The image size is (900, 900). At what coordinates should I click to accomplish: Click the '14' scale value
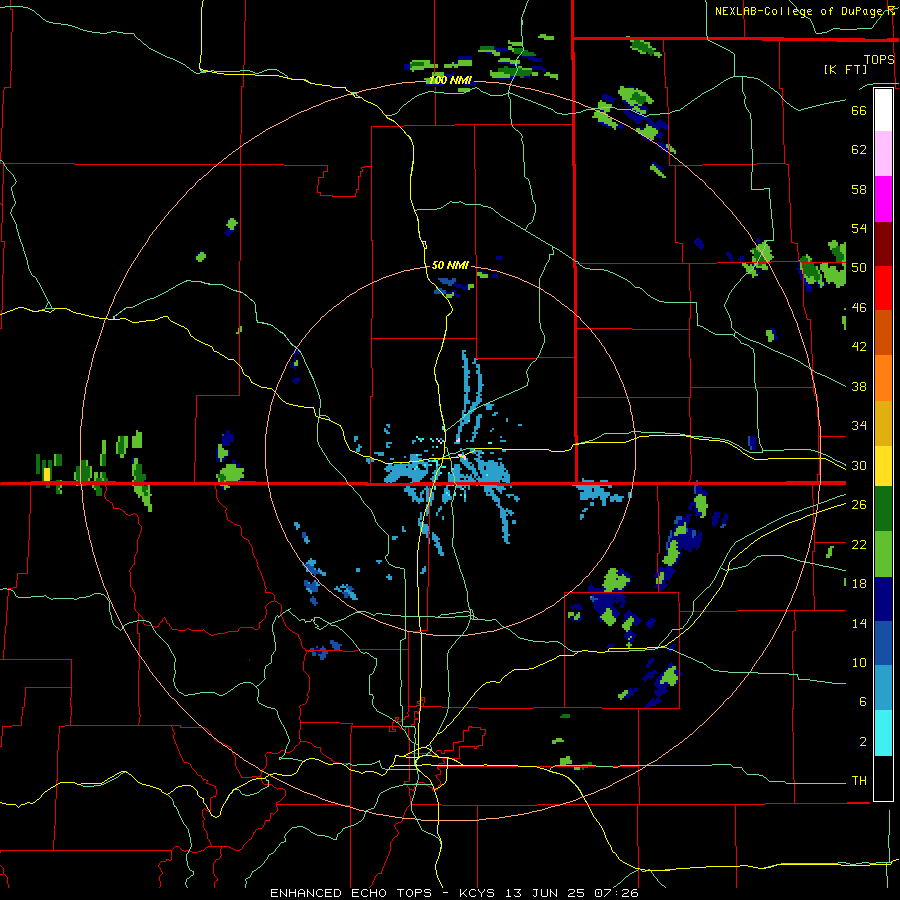[859, 623]
